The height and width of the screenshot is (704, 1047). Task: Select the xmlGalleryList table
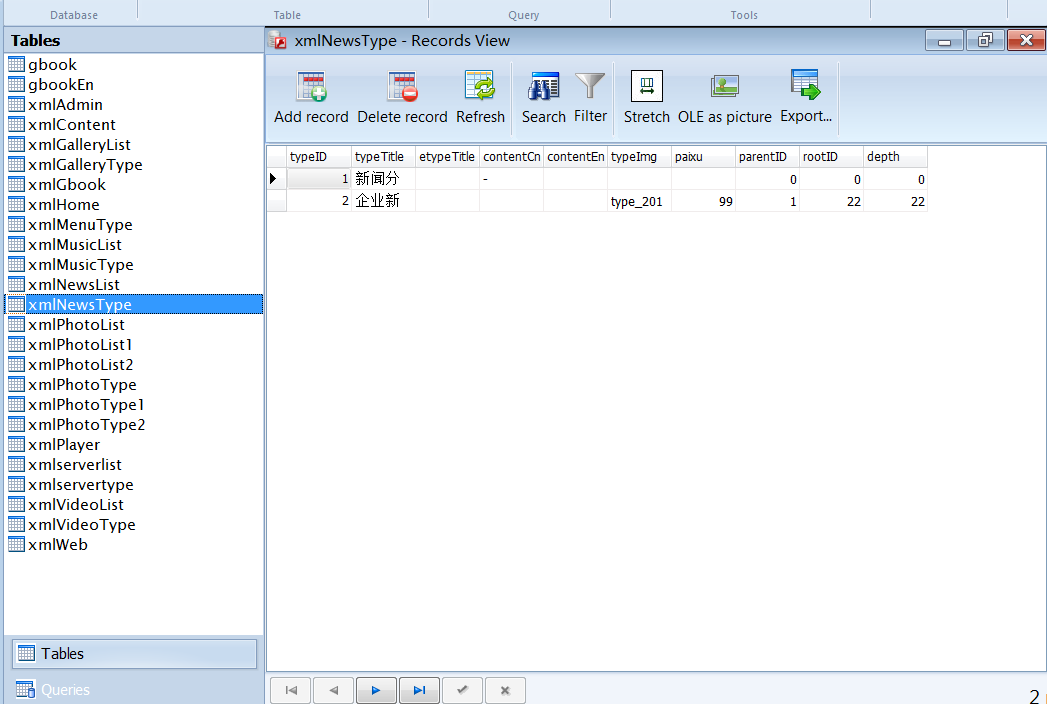[79, 145]
